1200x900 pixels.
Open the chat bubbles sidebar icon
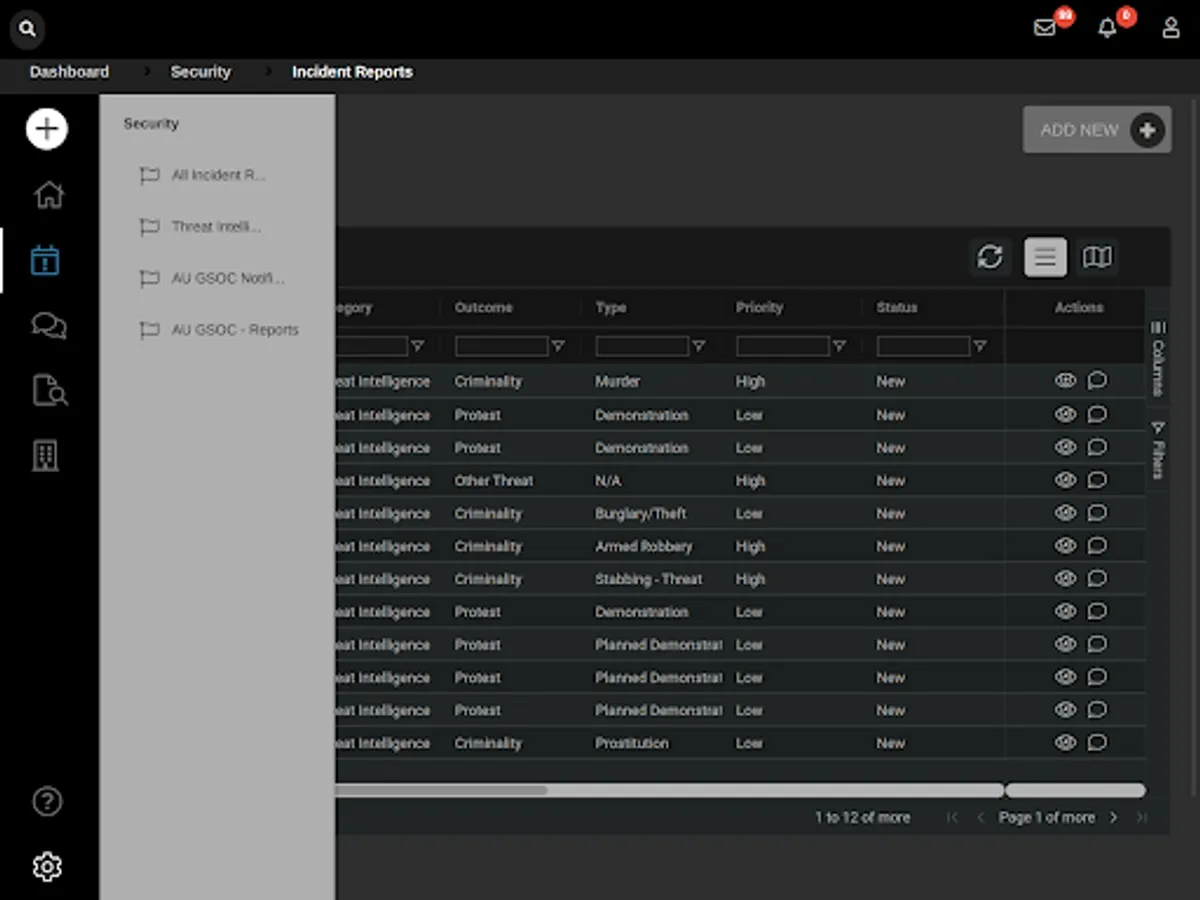[x=48, y=325]
